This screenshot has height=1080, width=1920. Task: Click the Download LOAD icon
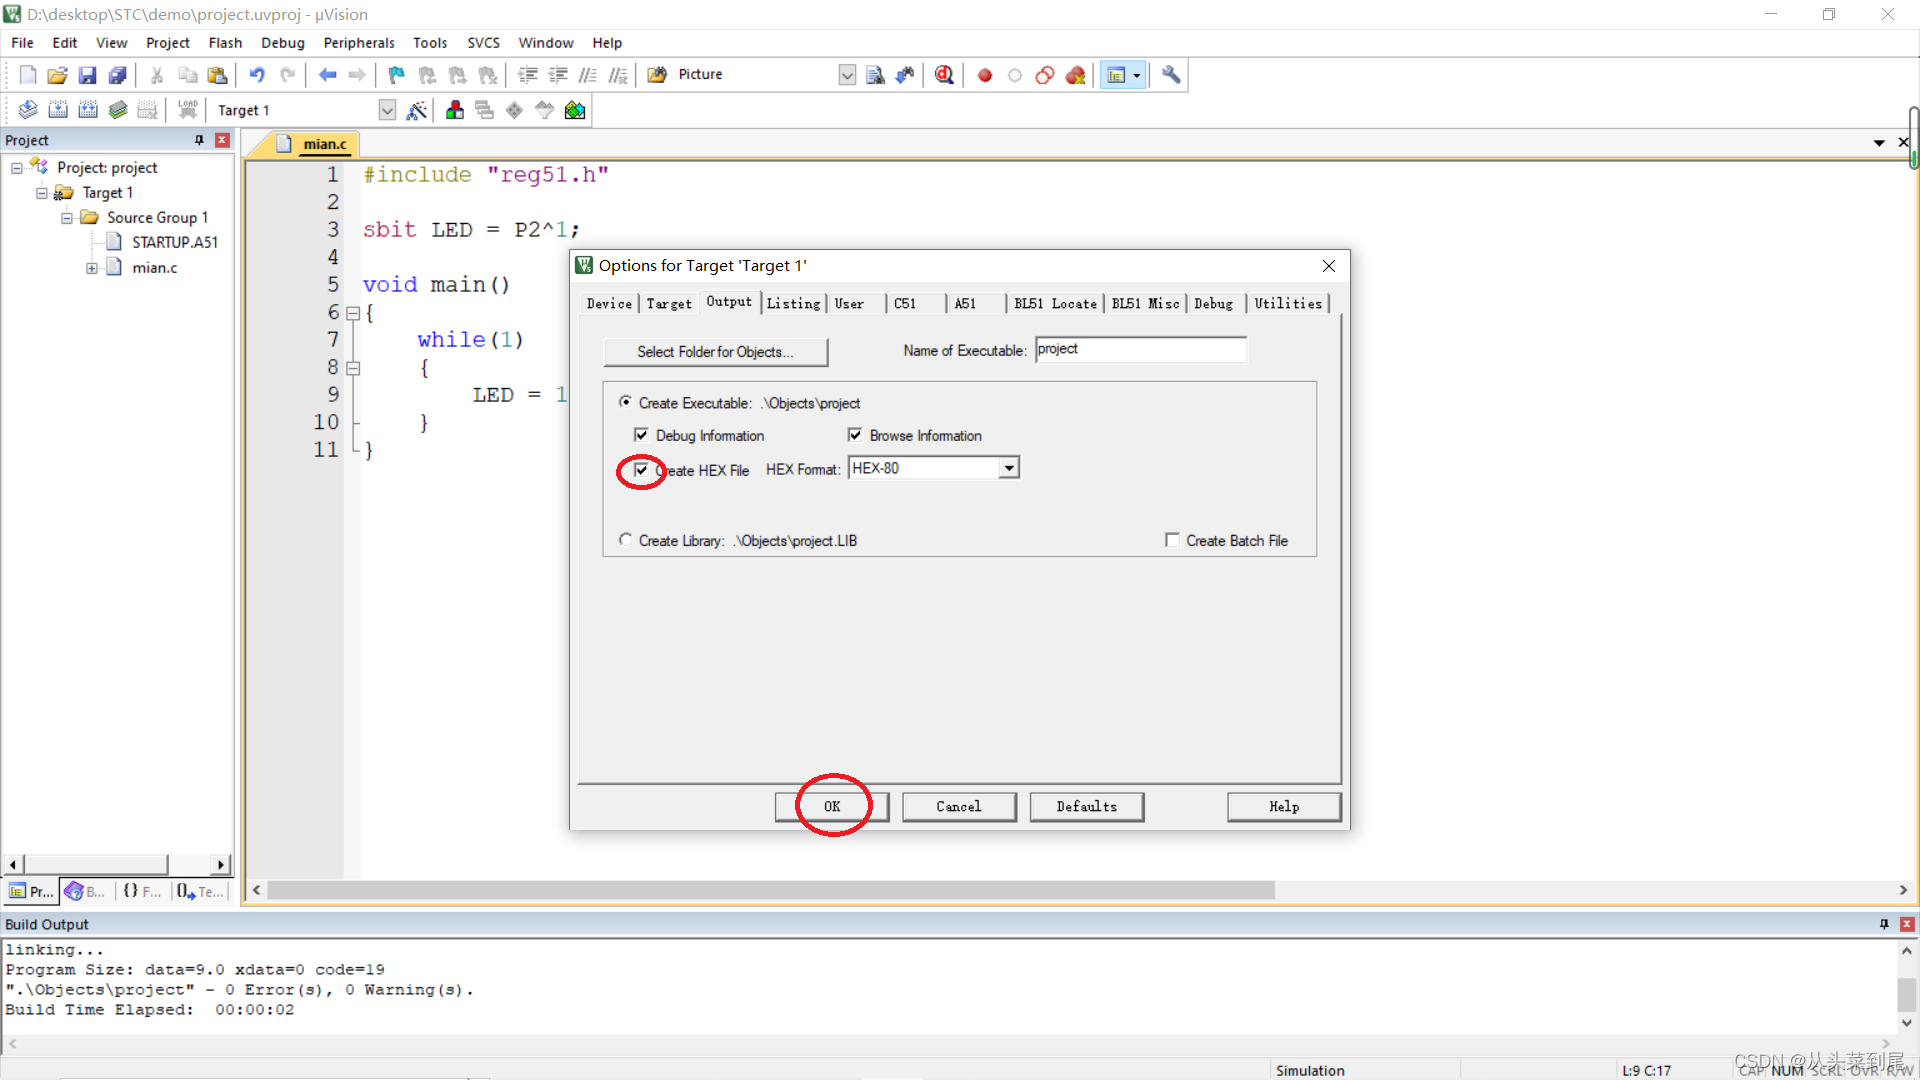[x=187, y=110]
